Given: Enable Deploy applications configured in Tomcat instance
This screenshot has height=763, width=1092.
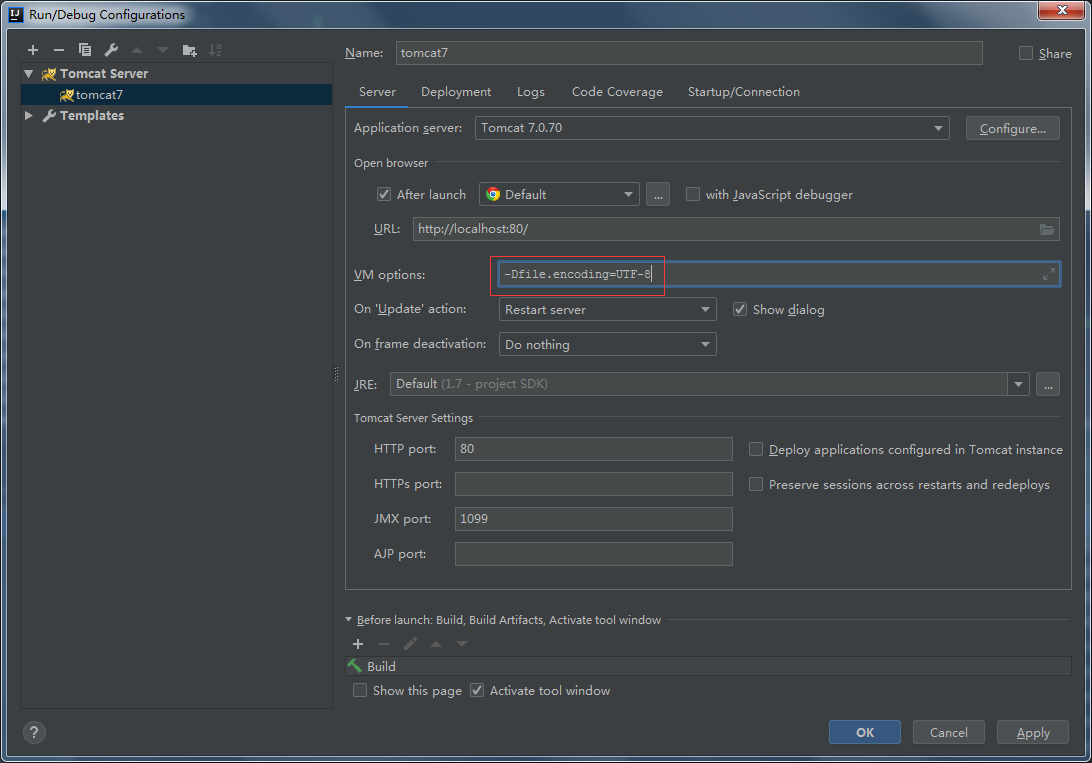Looking at the screenshot, I should pyautogui.click(x=756, y=449).
